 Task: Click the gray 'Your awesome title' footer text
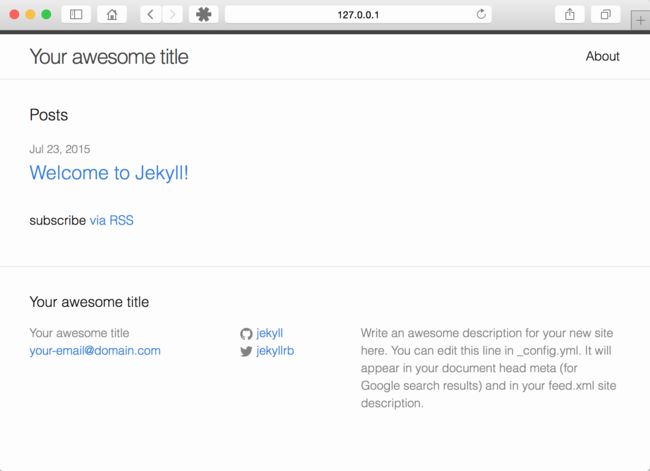[79, 333]
